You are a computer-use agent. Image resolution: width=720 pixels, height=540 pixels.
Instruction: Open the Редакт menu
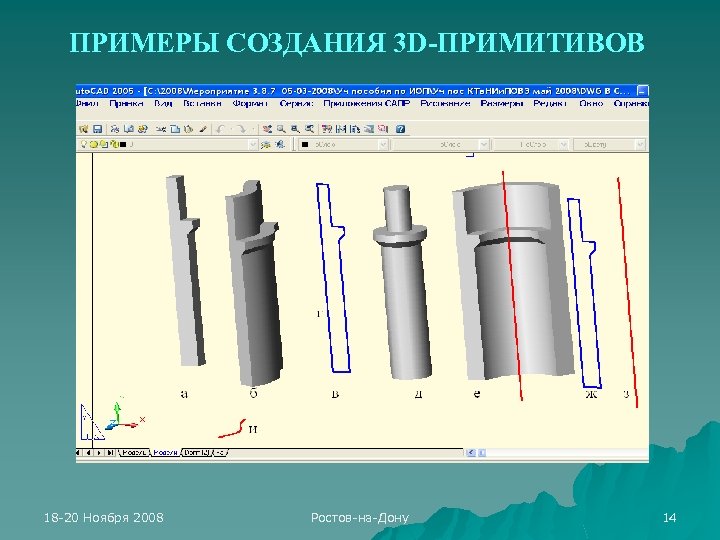point(550,104)
